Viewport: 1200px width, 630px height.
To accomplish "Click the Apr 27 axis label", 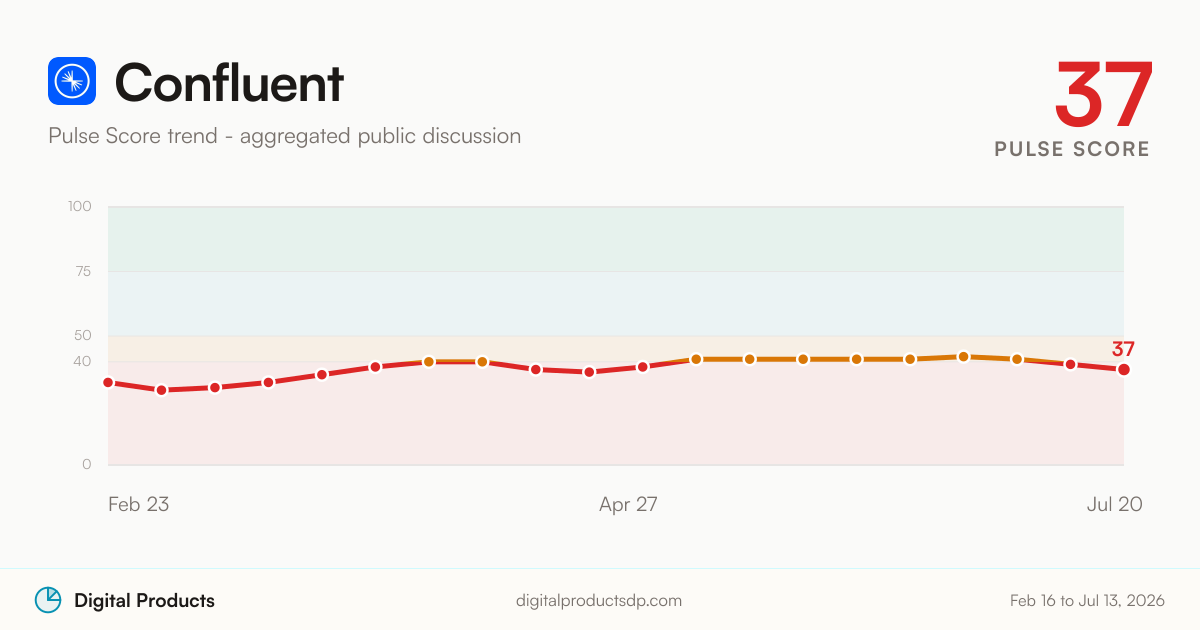I will (628, 504).
